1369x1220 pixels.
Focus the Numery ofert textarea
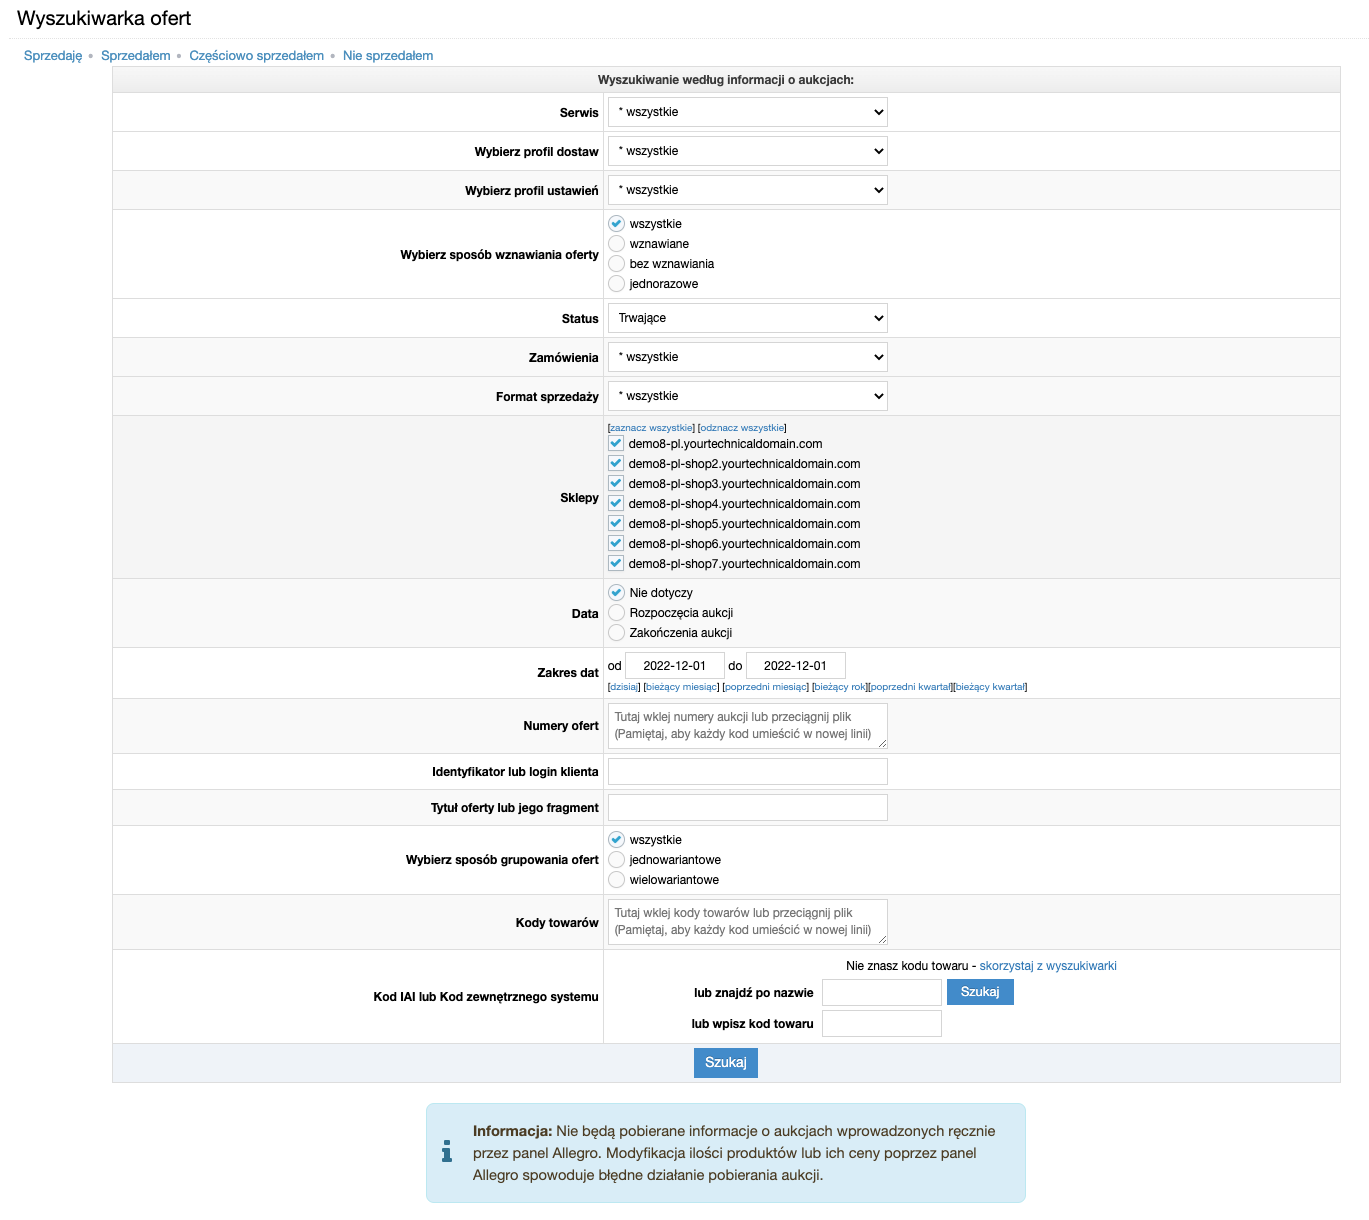tap(748, 726)
